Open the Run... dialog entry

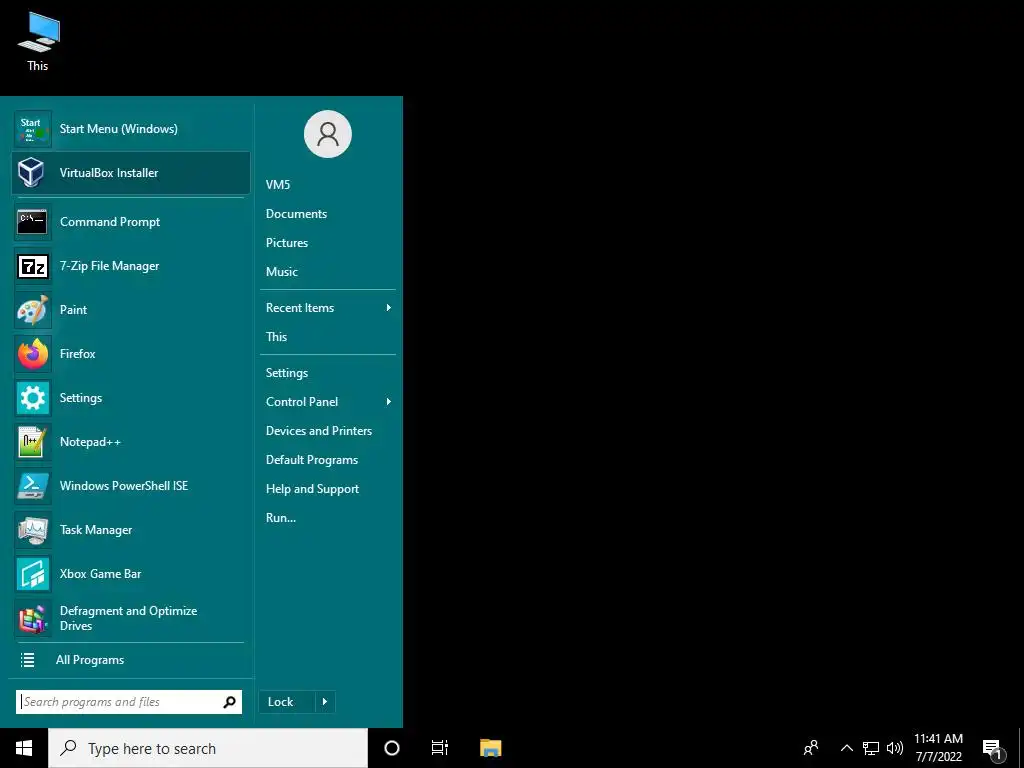coord(281,518)
